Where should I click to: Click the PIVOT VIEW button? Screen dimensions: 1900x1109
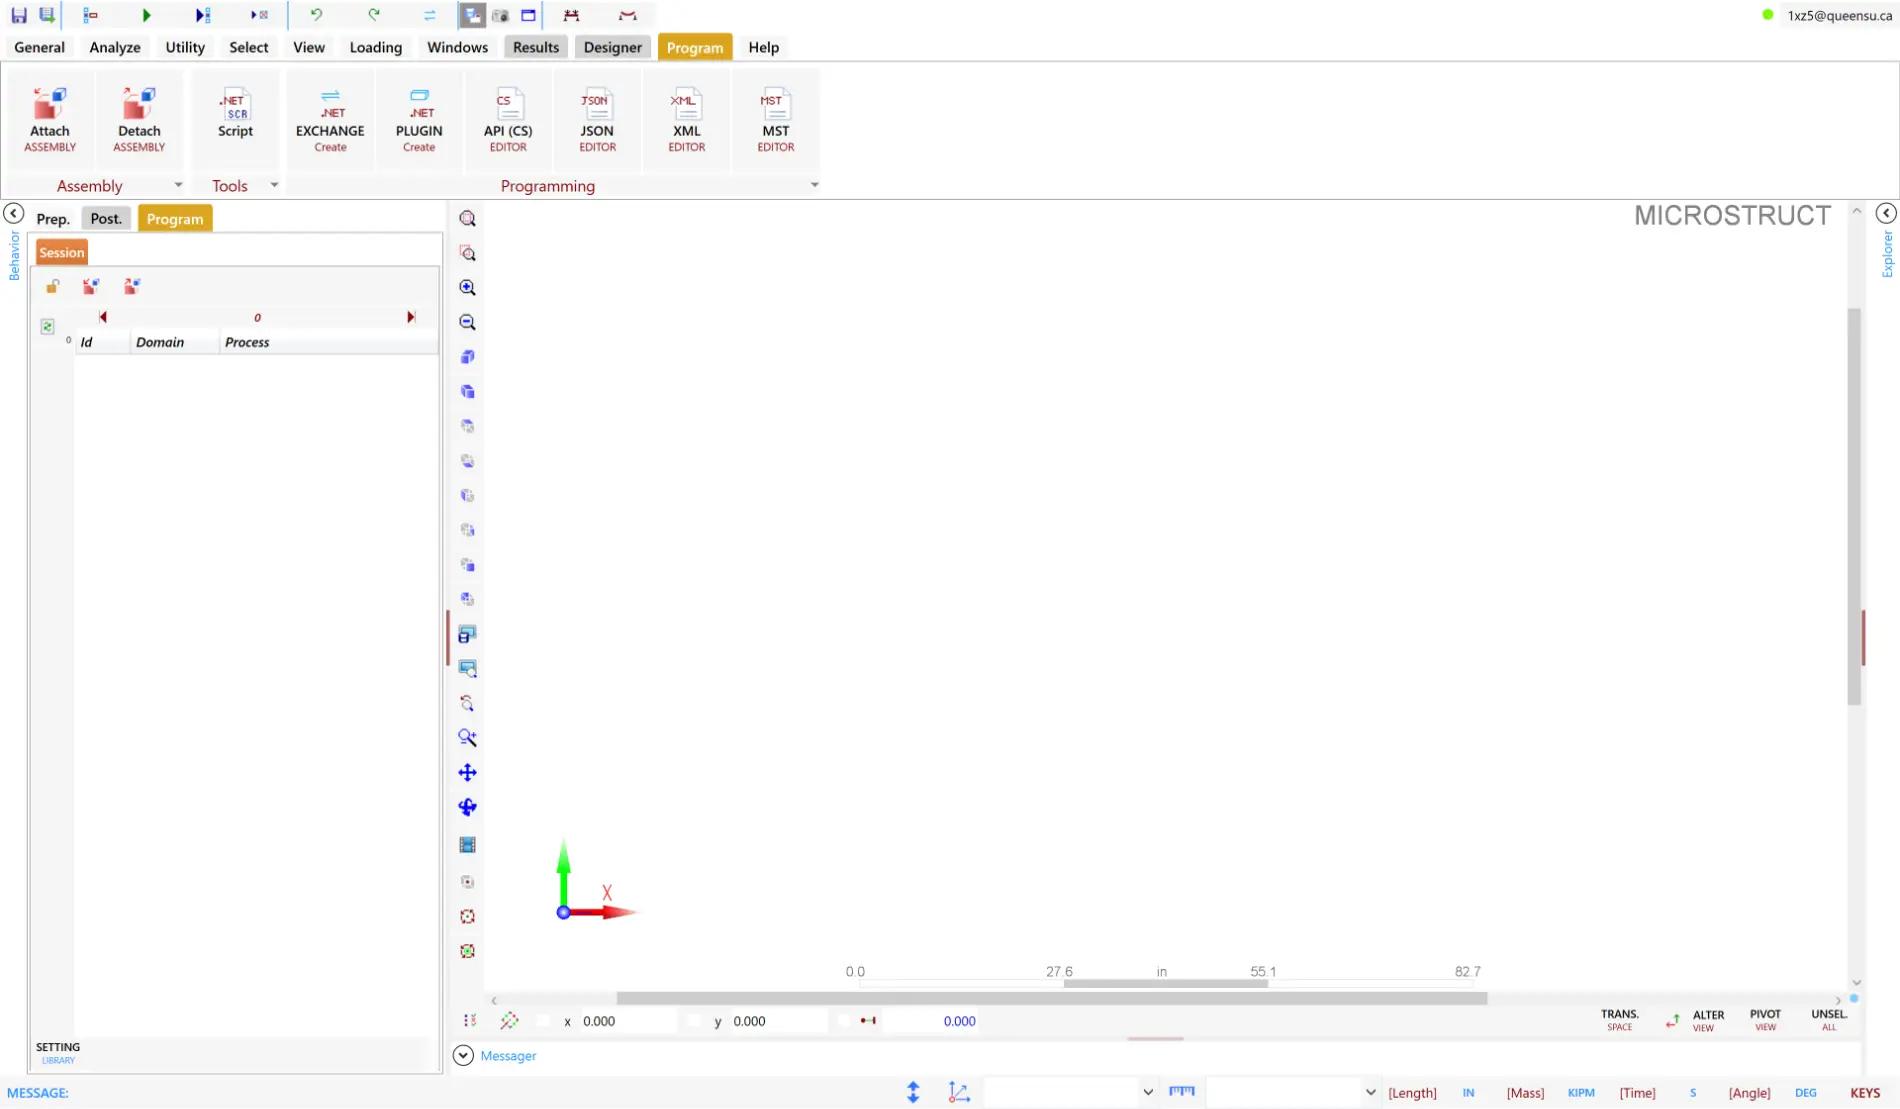(1765, 1019)
